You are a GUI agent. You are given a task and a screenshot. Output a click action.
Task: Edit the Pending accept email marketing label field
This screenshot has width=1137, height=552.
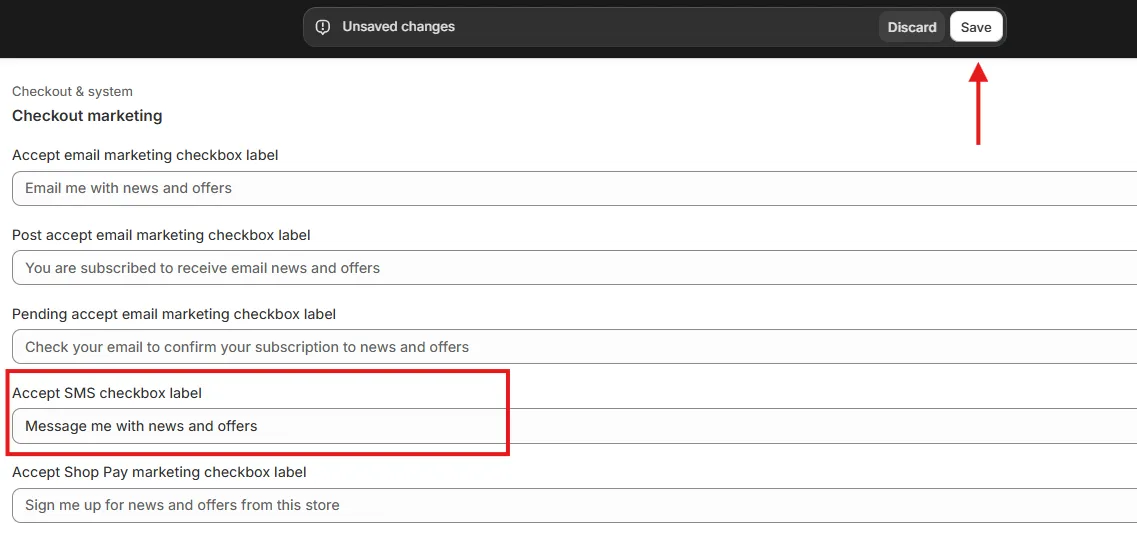tap(574, 347)
